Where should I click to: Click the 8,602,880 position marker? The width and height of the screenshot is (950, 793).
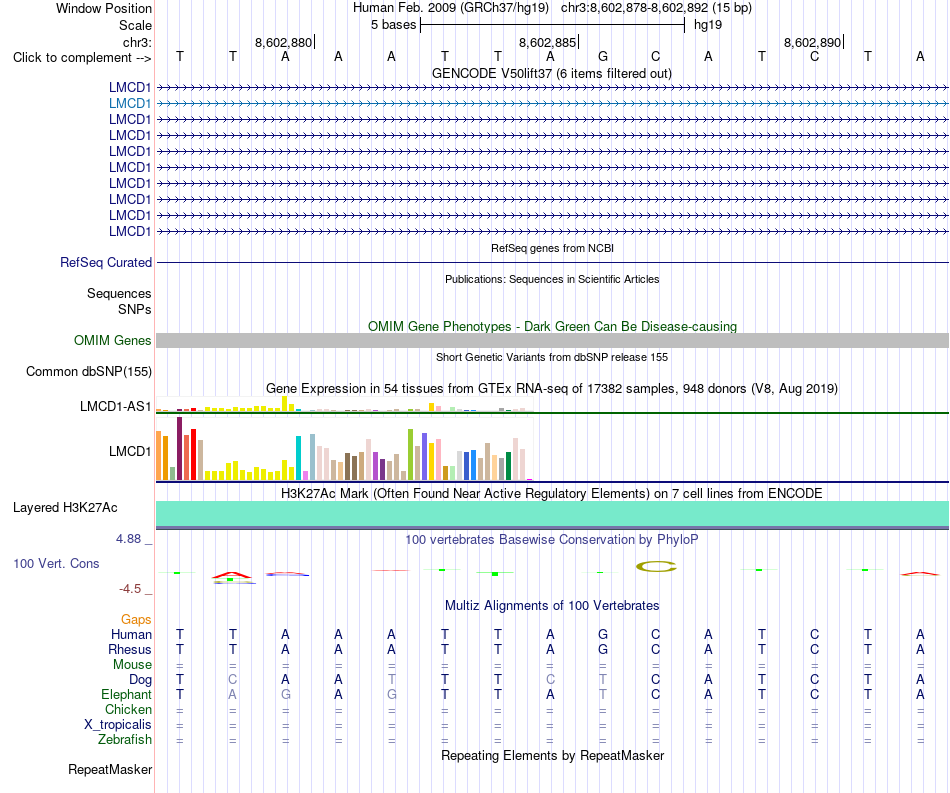[284, 42]
